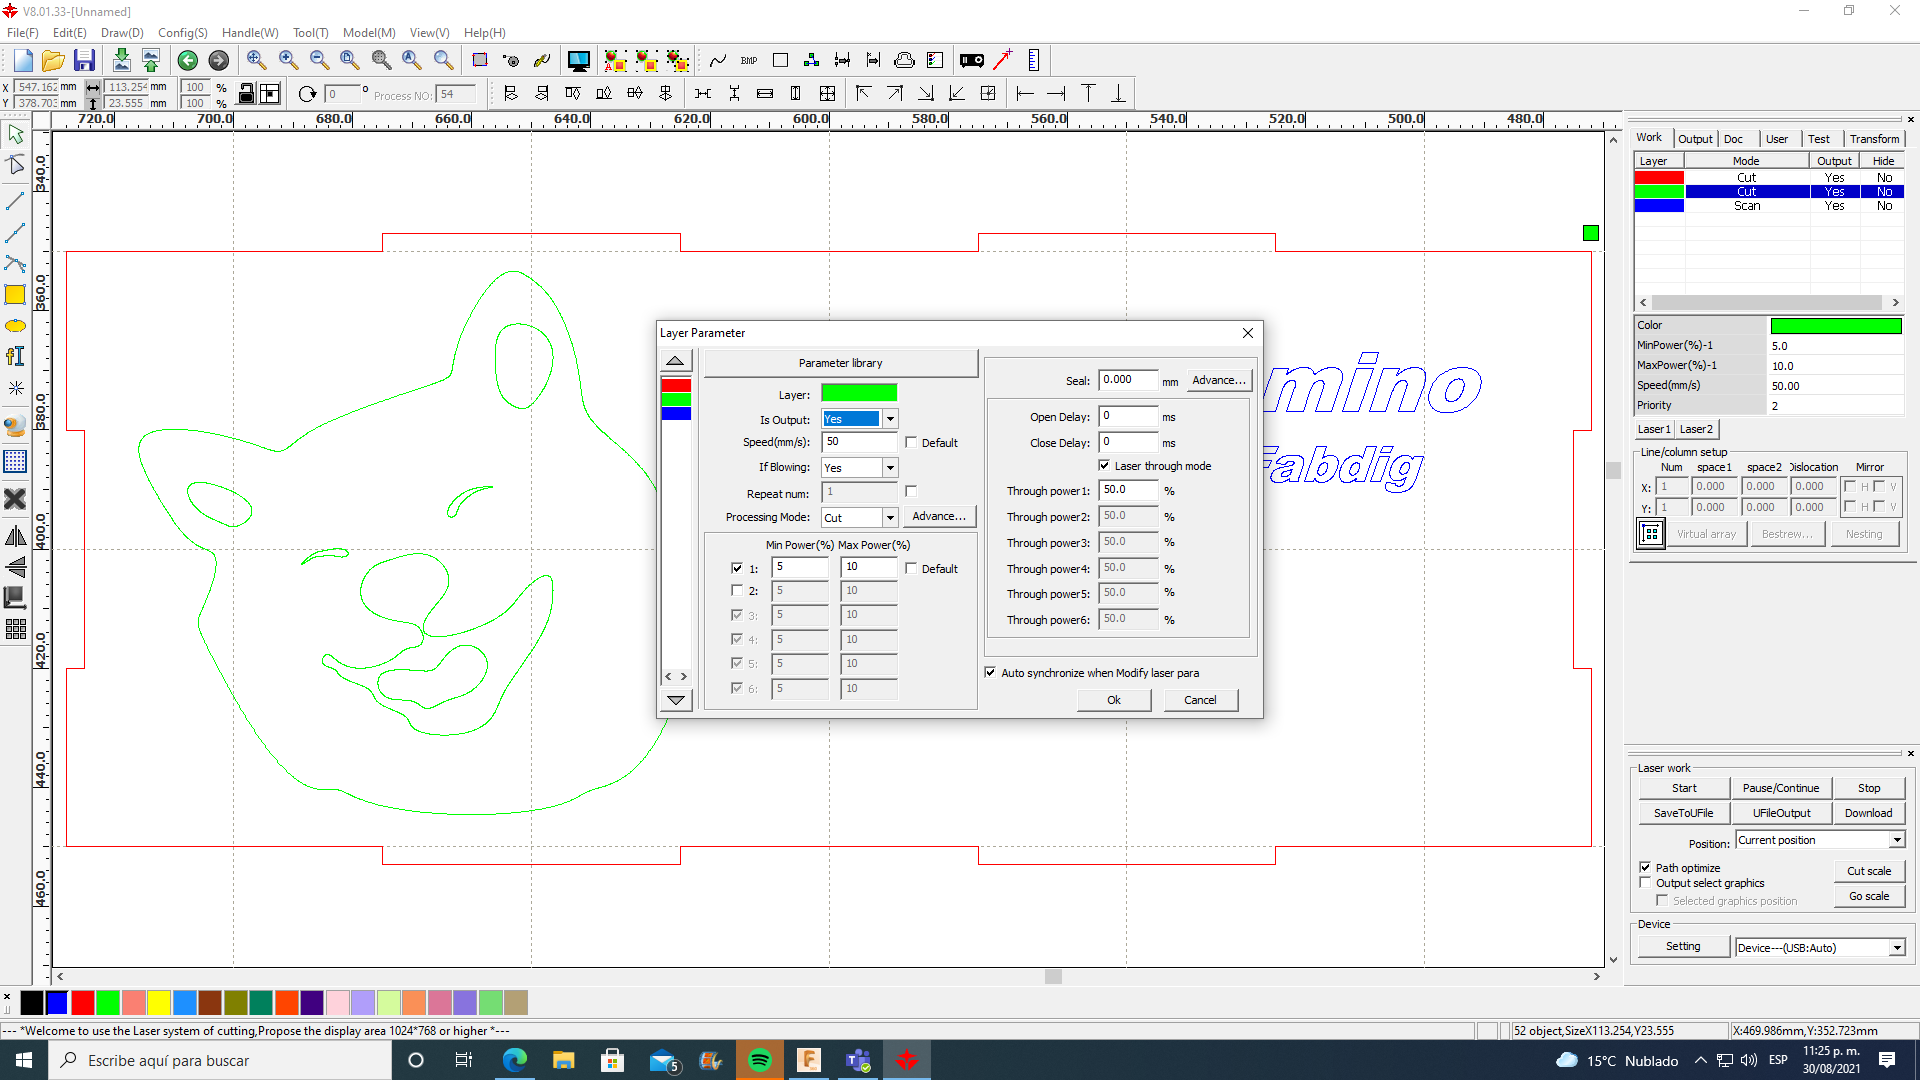
Task: Click the Advance button in dialog
Action: tap(938, 516)
